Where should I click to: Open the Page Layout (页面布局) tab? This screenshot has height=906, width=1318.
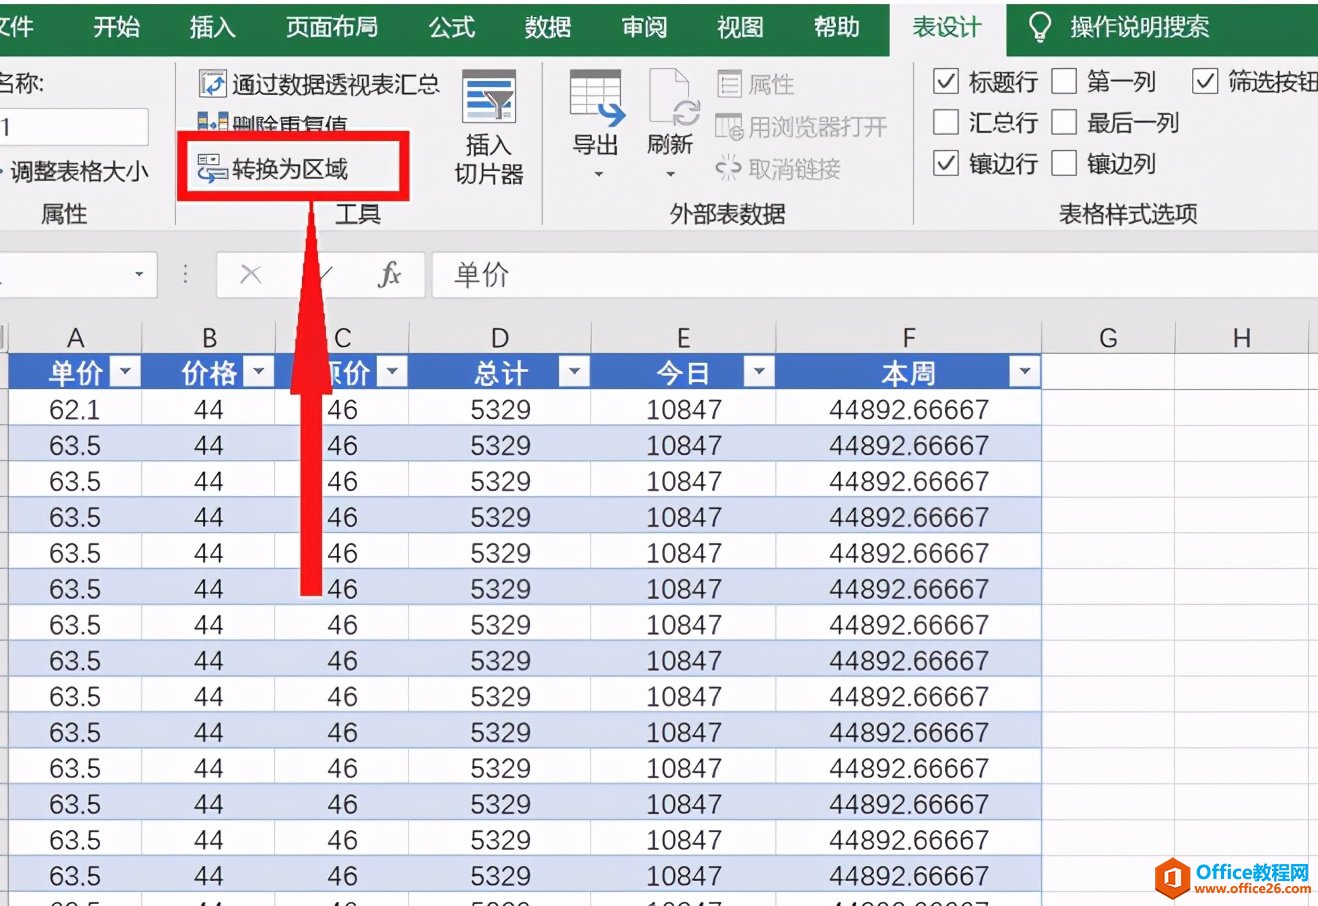point(332,27)
